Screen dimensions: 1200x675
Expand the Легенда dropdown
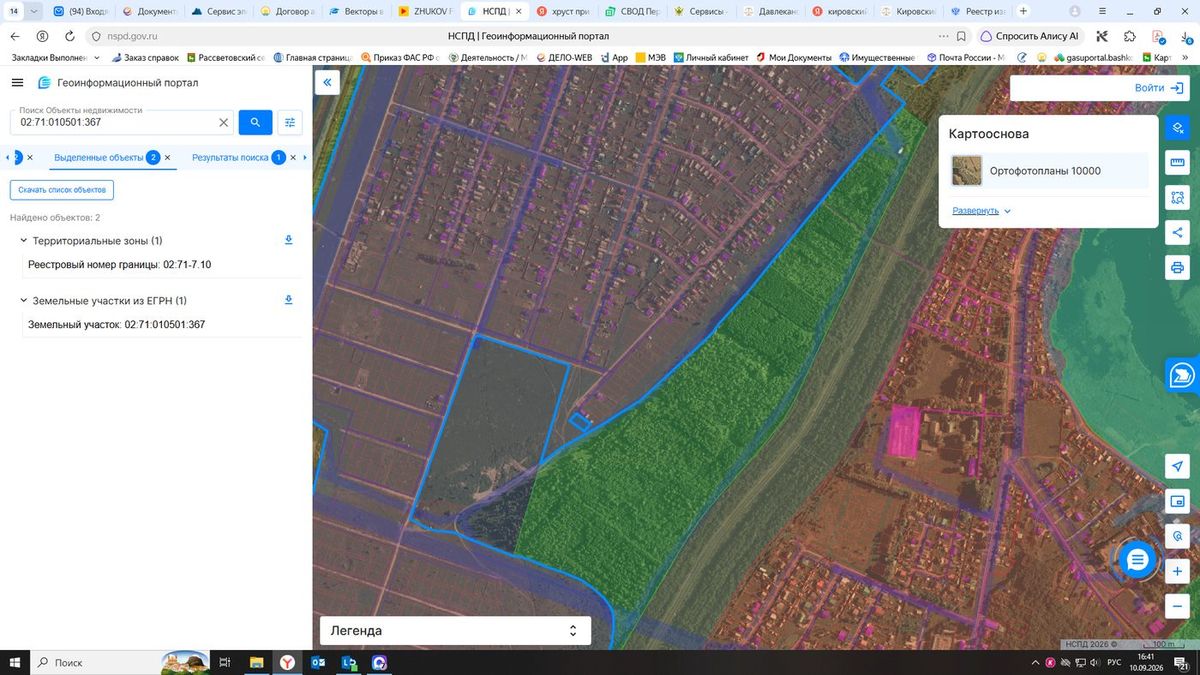(455, 631)
